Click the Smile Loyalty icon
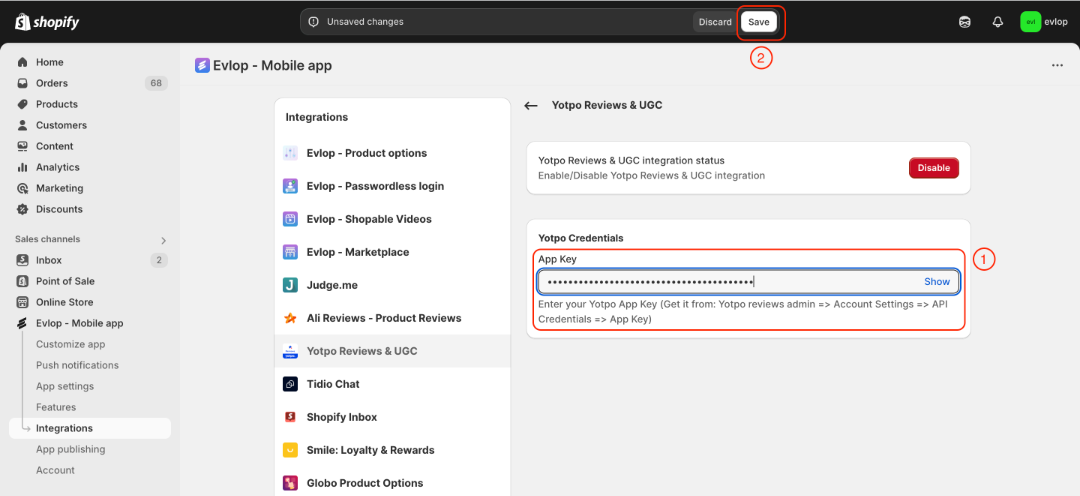The width and height of the screenshot is (1080, 496). tap(290, 450)
